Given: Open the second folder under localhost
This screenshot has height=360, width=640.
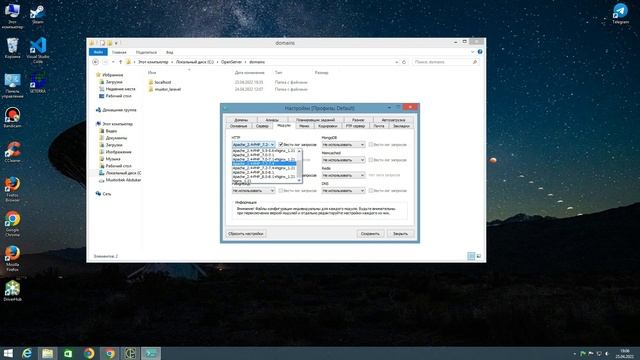Looking at the screenshot, I should 167,89.
